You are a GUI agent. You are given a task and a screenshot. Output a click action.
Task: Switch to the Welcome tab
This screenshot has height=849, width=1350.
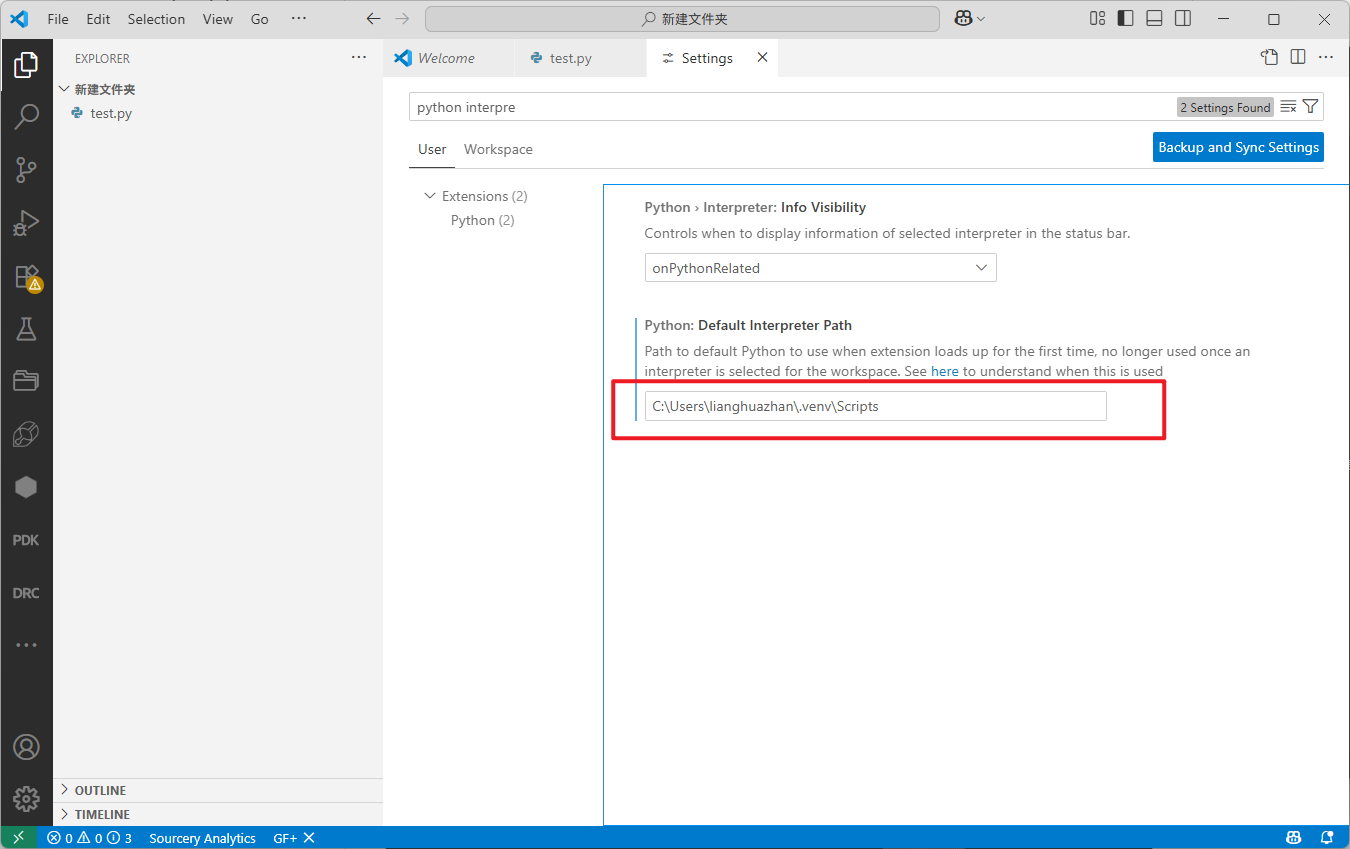click(x=447, y=58)
